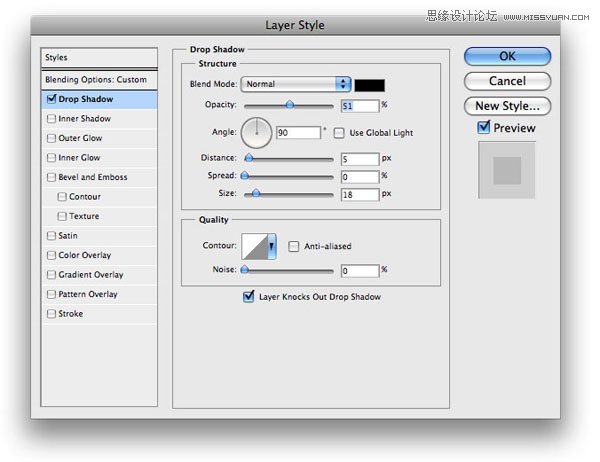Click the New Style... button
The image size is (600, 462).
(x=507, y=105)
